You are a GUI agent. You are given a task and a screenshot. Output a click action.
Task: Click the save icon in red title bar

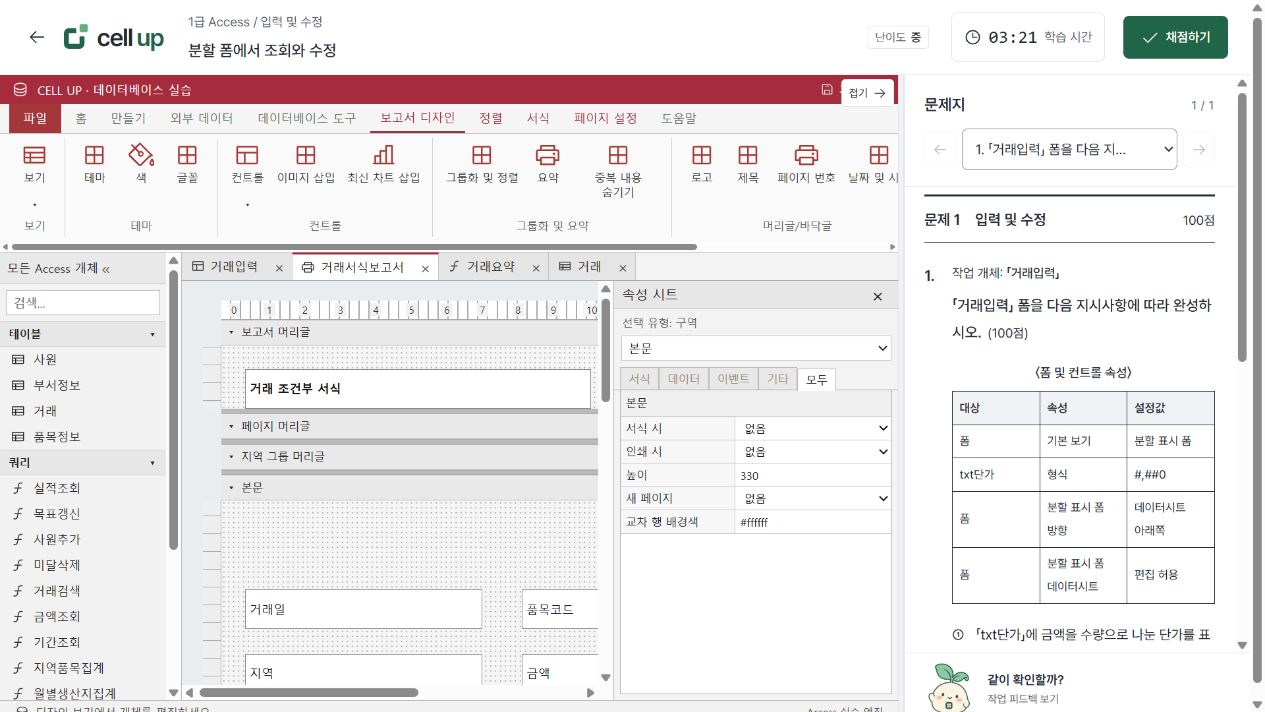(x=827, y=90)
